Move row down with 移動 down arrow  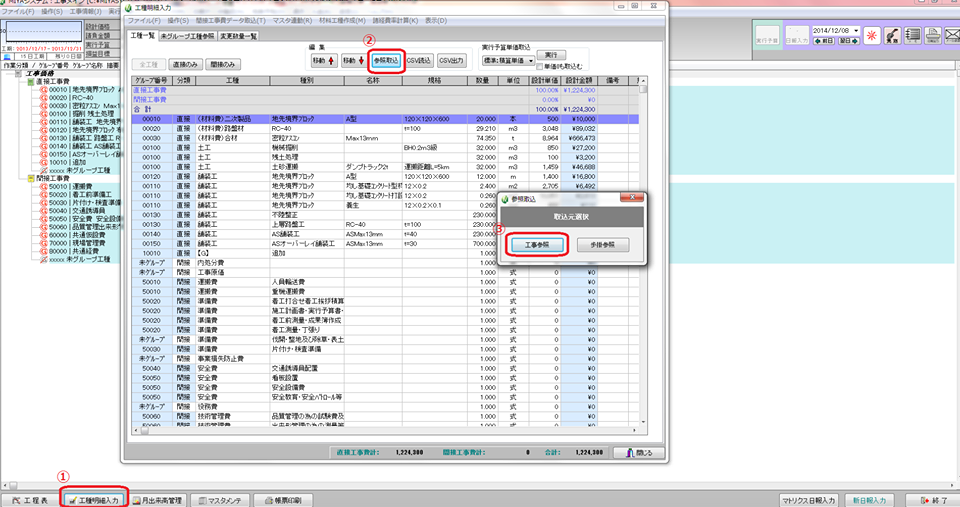click(353, 61)
